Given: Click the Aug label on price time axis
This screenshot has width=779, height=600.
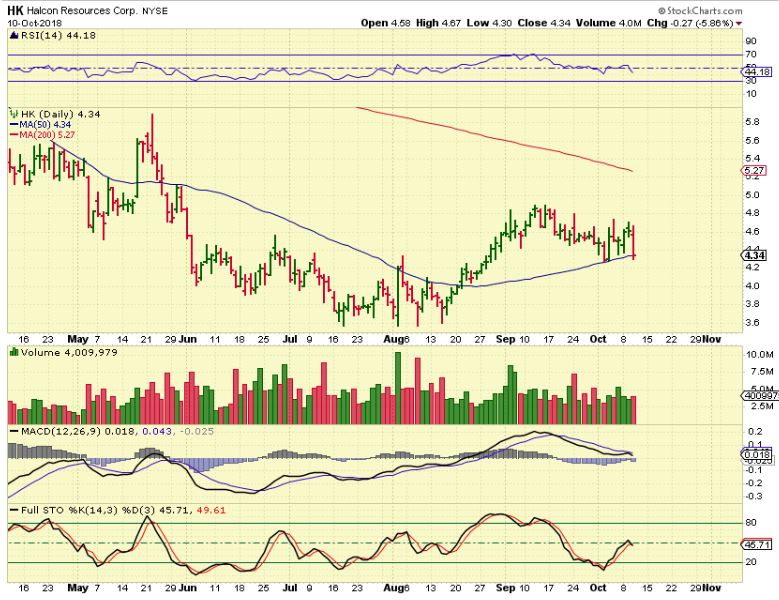Looking at the screenshot, I should click(393, 339).
